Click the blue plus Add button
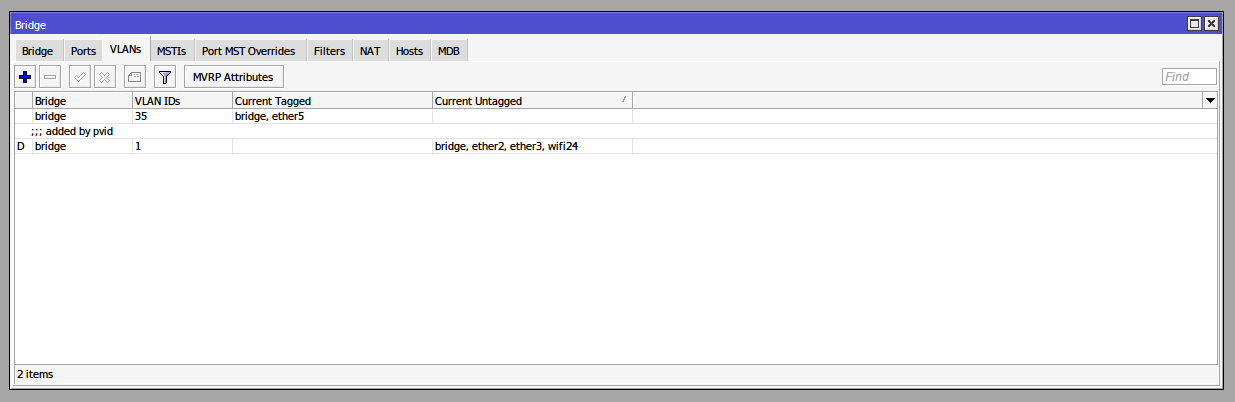1235x402 pixels. point(25,76)
